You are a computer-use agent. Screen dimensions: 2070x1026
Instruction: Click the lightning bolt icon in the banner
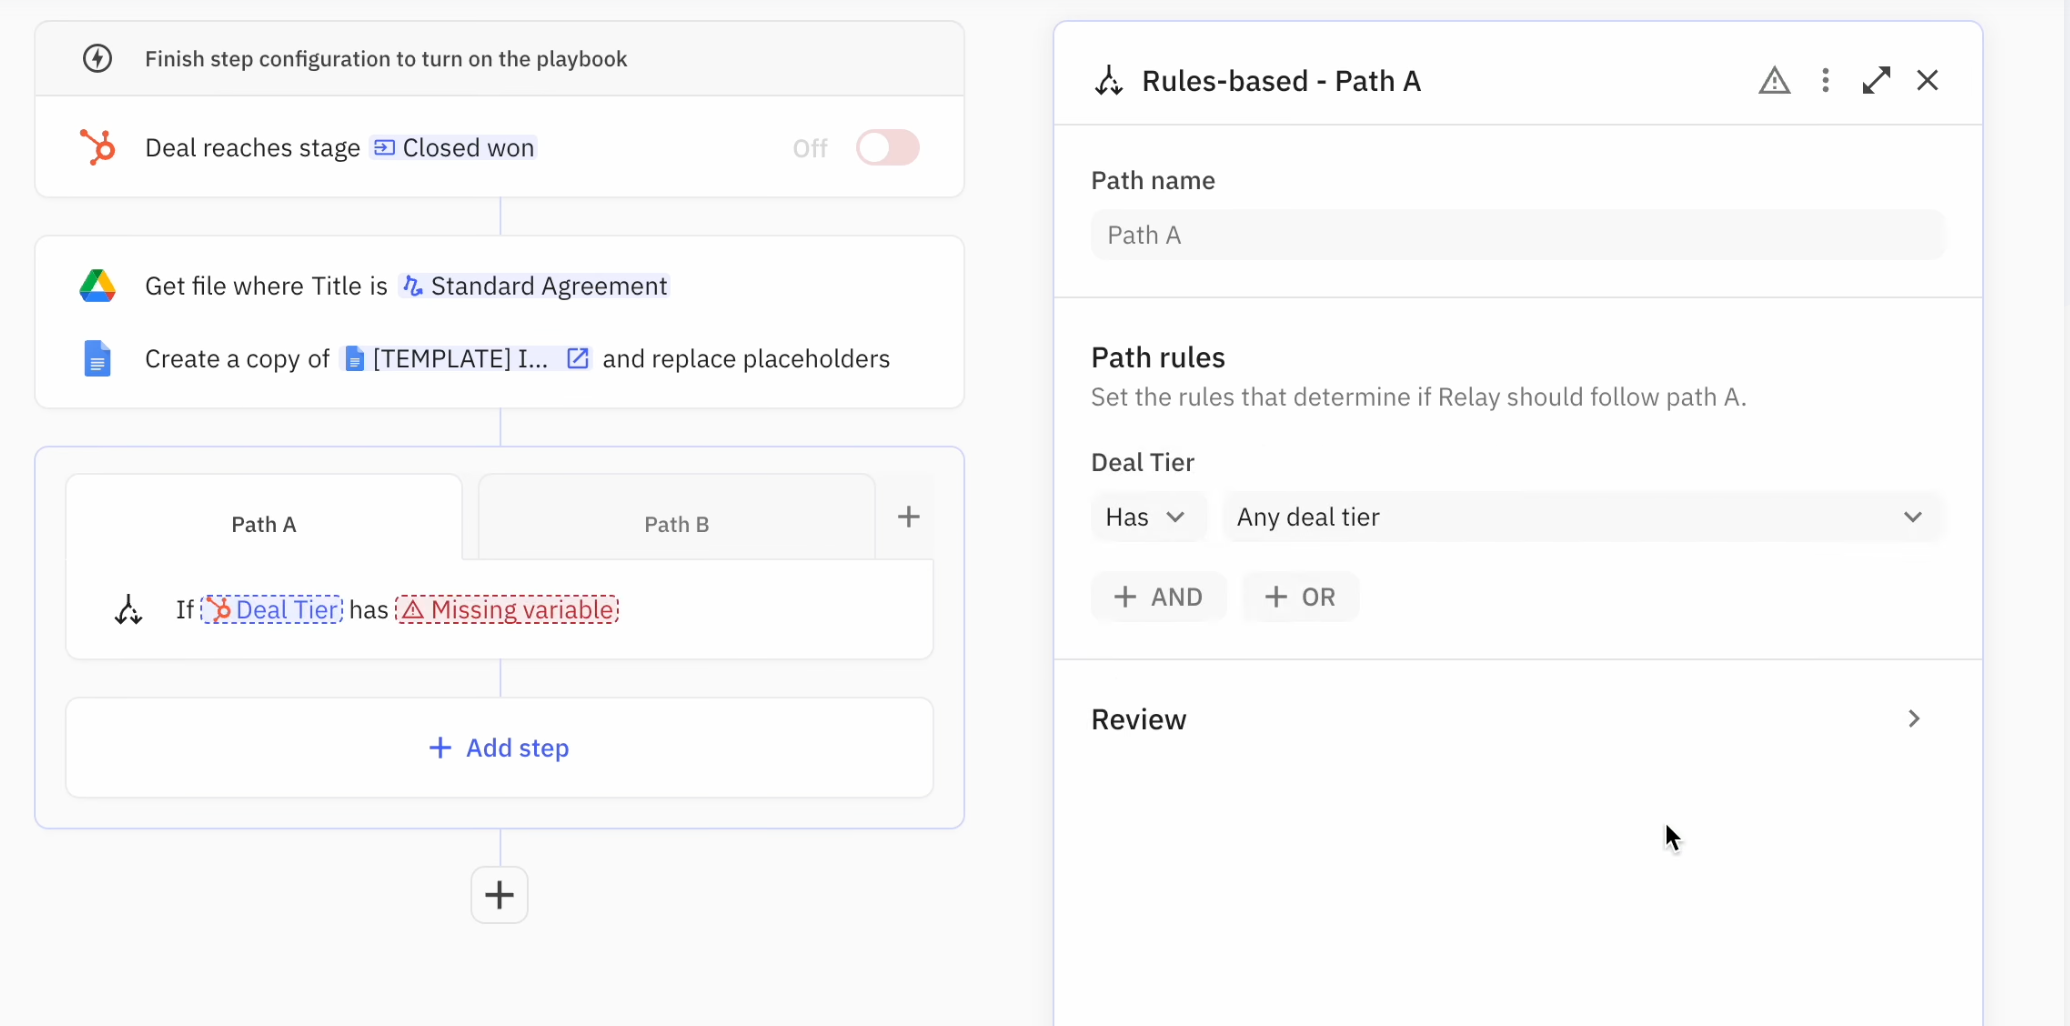(x=97, y=58)
